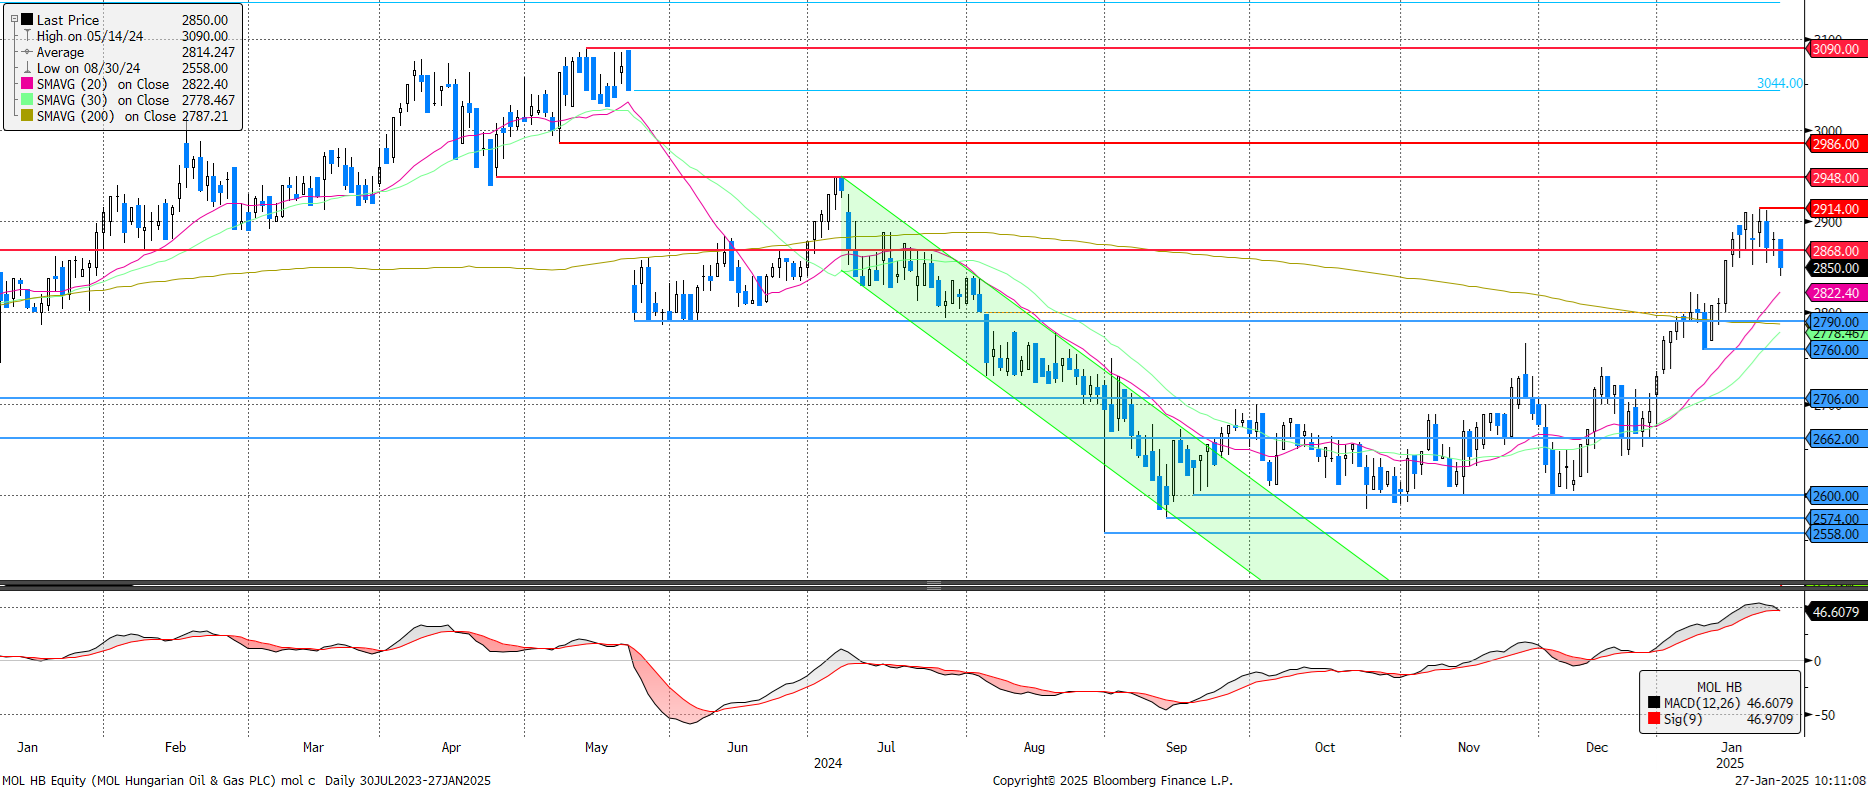Click the Sep label on time axis

[1176, 747]
